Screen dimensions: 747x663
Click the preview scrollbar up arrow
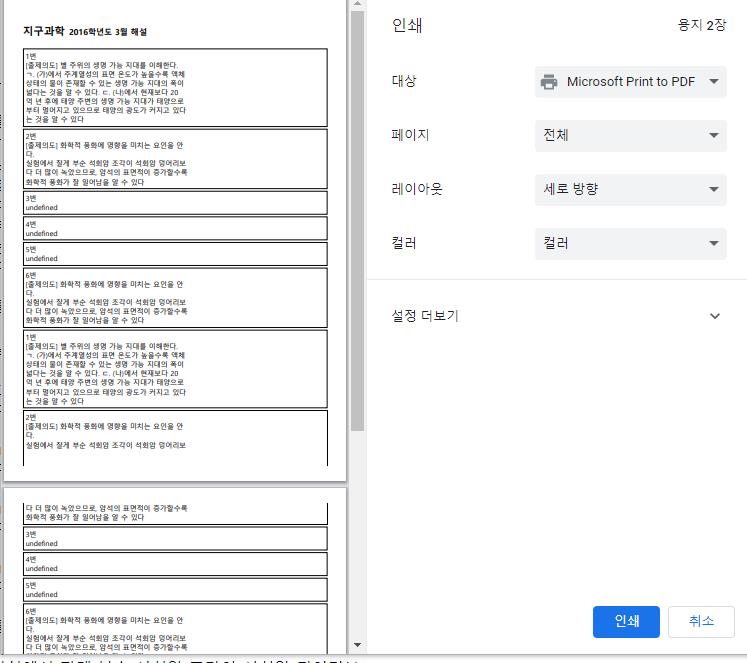tap(357, 4)
